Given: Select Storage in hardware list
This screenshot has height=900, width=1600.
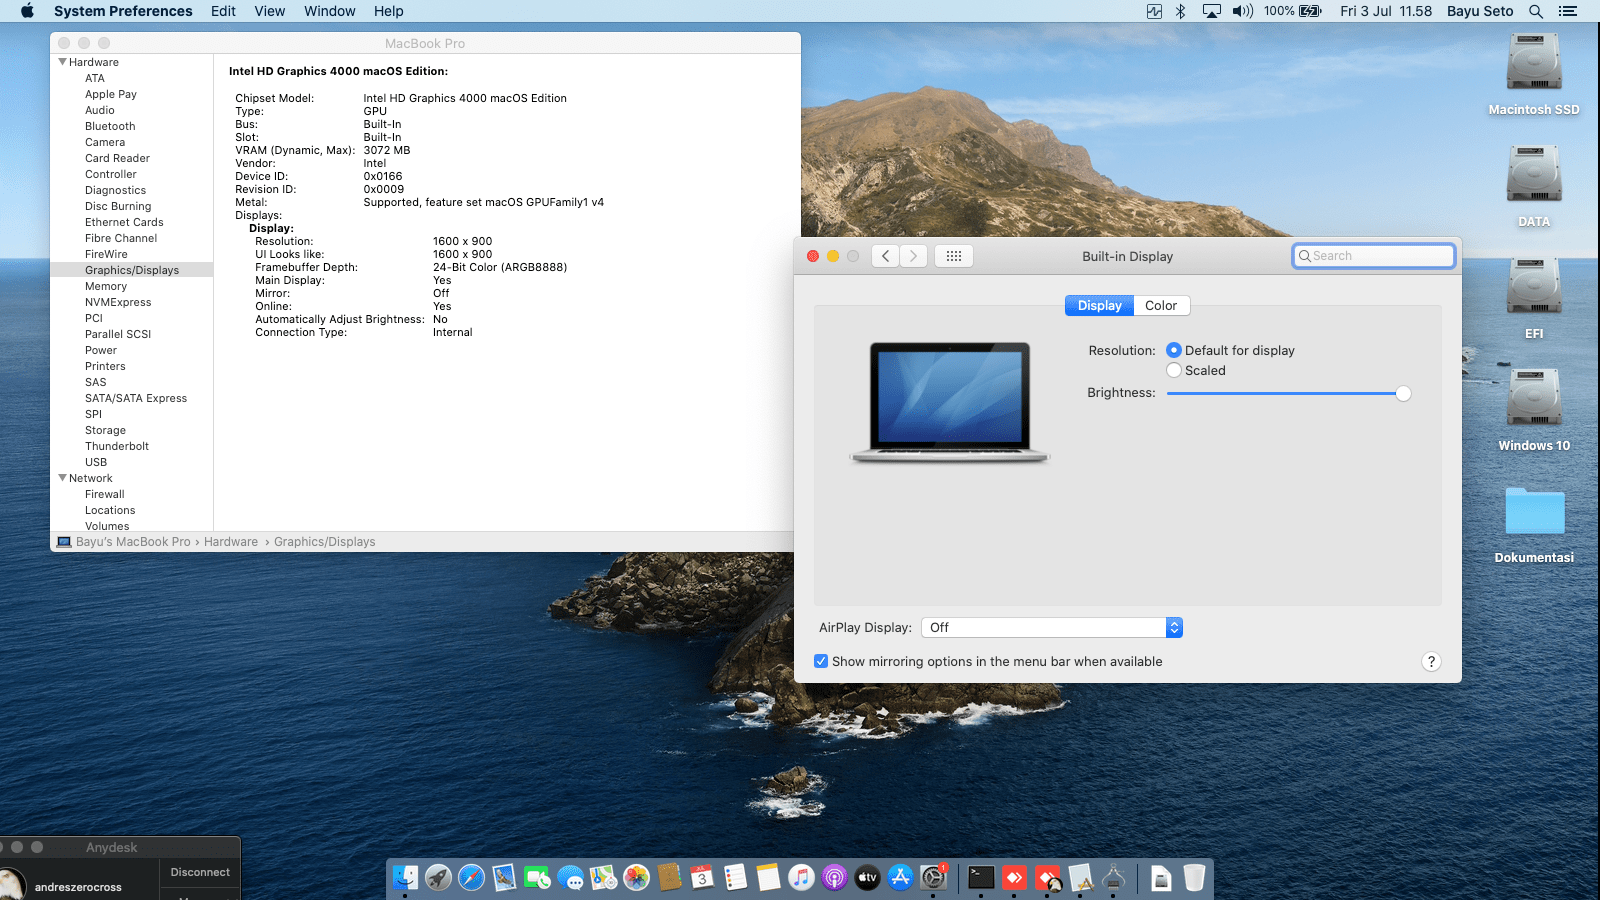Looking at the screenshot, I should click(x=105, y=430).
